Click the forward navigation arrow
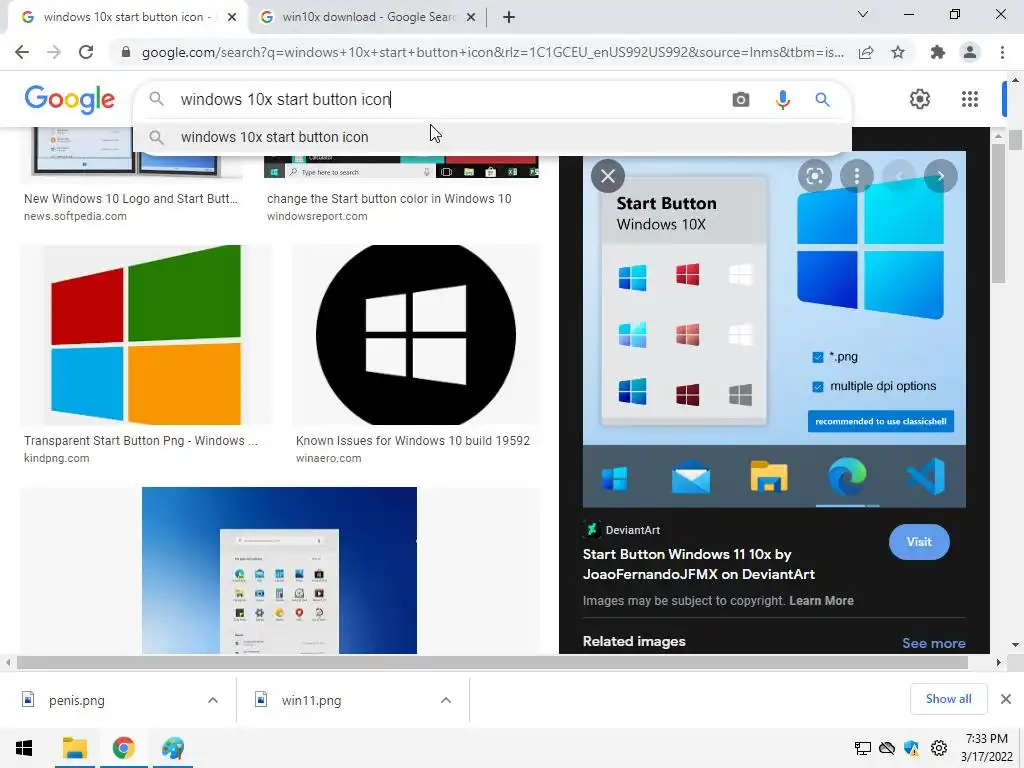The width and height of the screenshot is (1024, 768). pyautogui.click(x=54, y=52)
